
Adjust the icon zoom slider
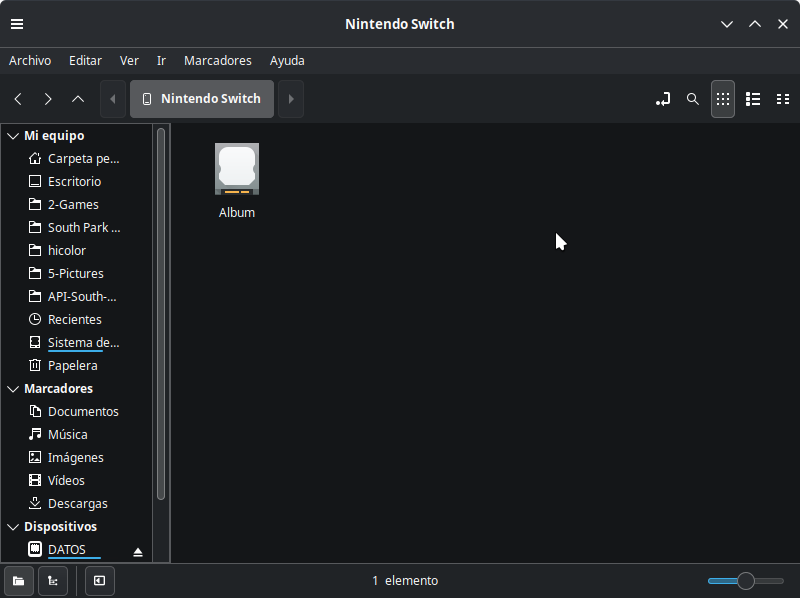[x=746, y=581]
